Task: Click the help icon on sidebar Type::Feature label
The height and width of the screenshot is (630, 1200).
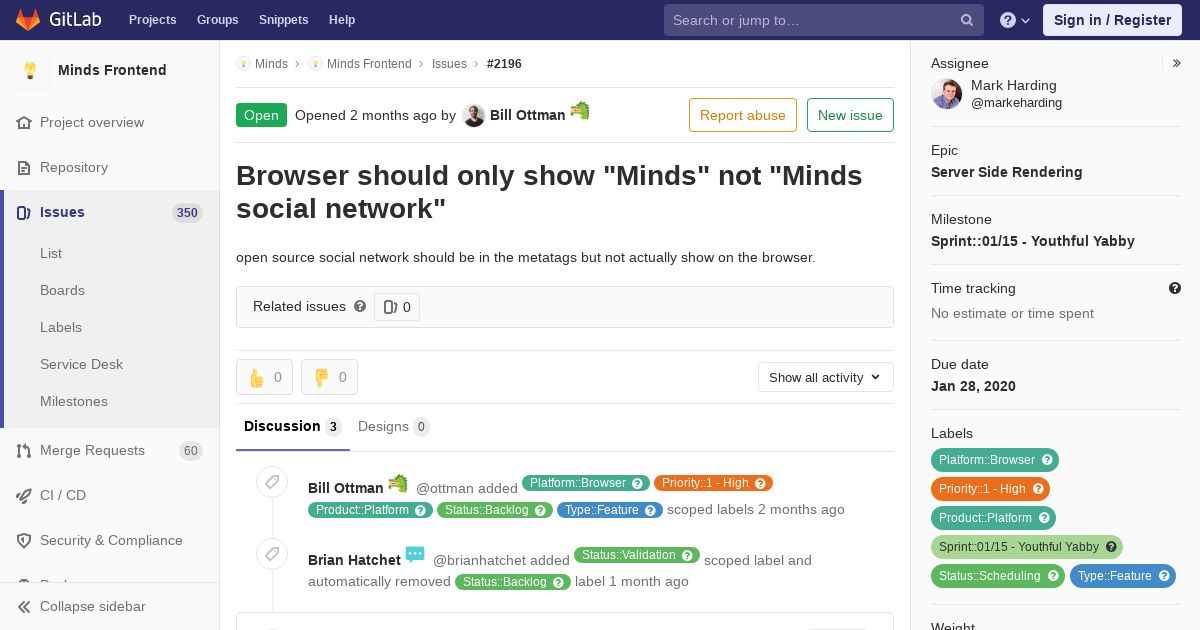Action: coord(1164,576)
